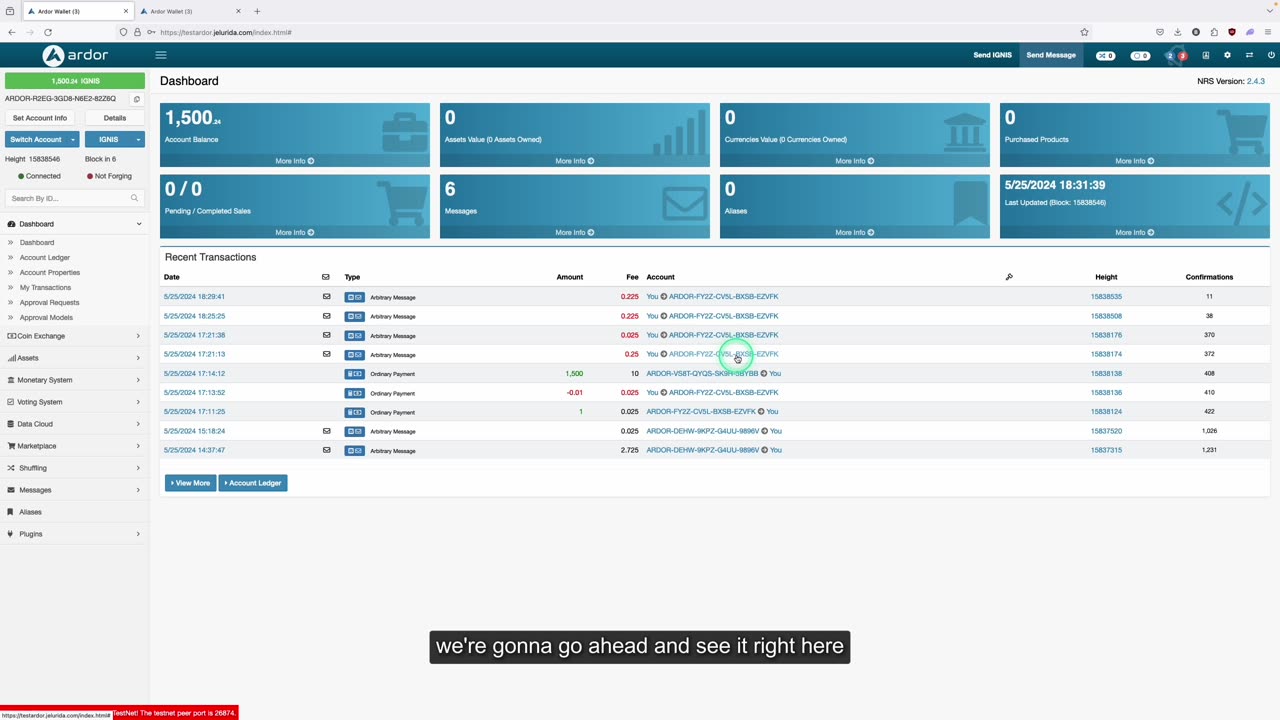Click Account Ledger button below table
Image resolution: width=1280 pixels, height=720 pixels.
click(253, 483)
